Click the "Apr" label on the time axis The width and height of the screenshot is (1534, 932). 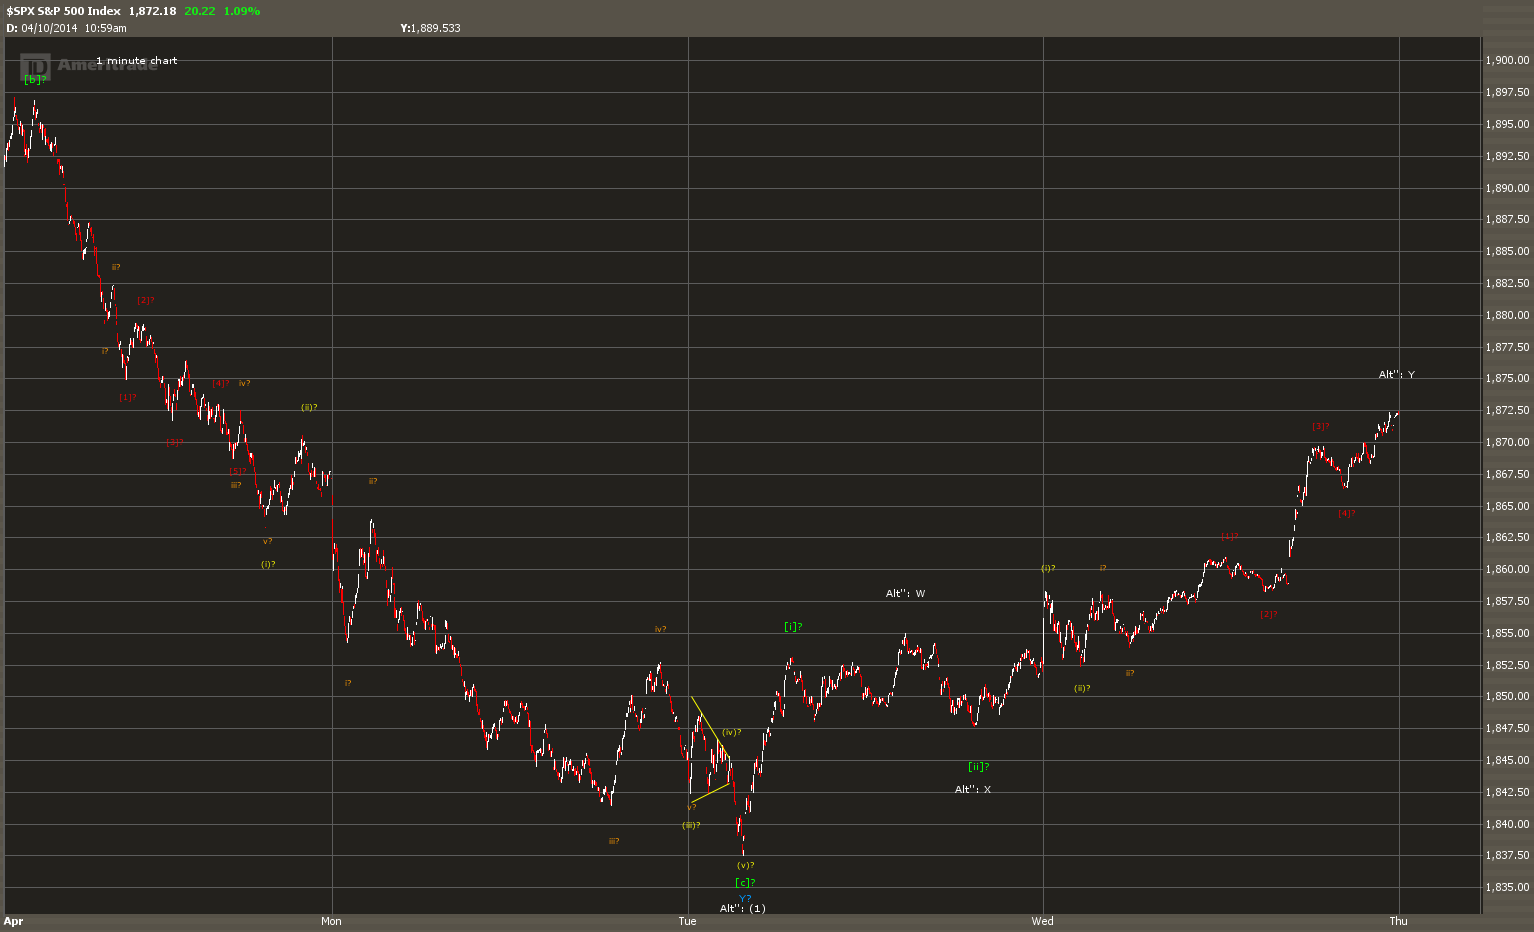pos(13,921)
